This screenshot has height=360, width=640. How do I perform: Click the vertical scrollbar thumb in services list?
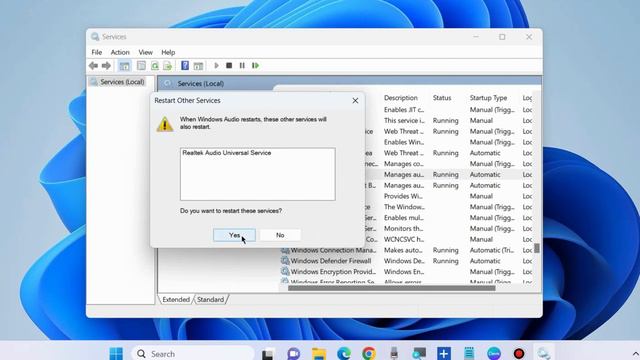[537, 248]
